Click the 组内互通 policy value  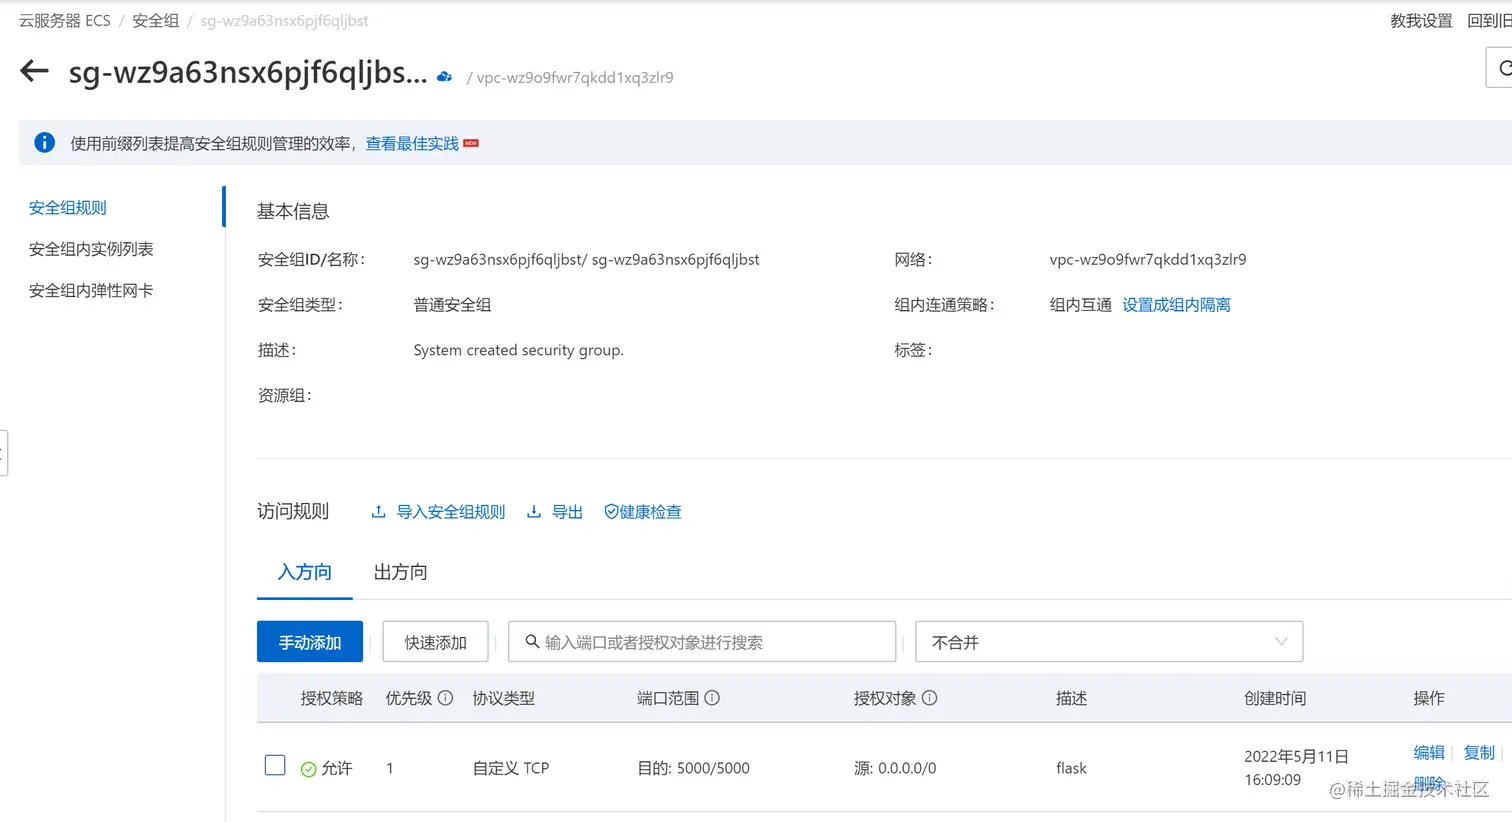point(1081,304)
